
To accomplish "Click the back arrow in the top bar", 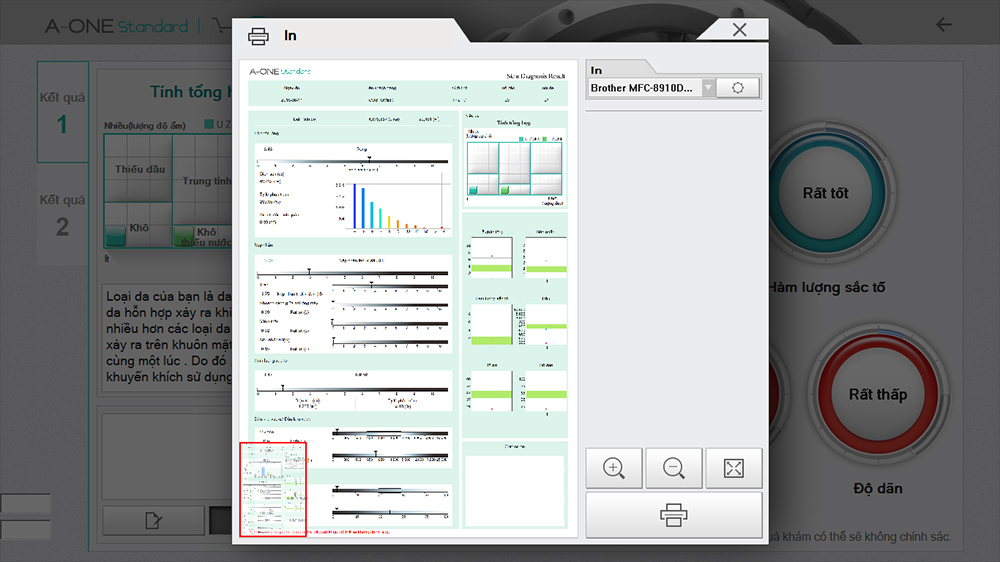I will tap(943, 25).
